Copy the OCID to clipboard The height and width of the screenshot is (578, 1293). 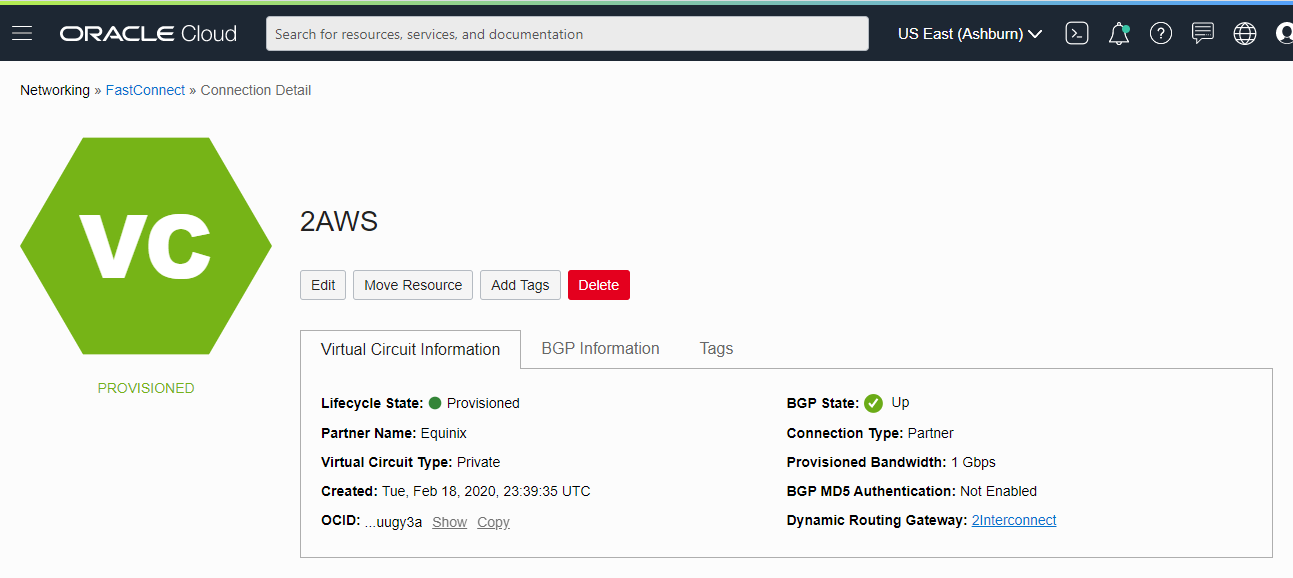tap(492, 521)
